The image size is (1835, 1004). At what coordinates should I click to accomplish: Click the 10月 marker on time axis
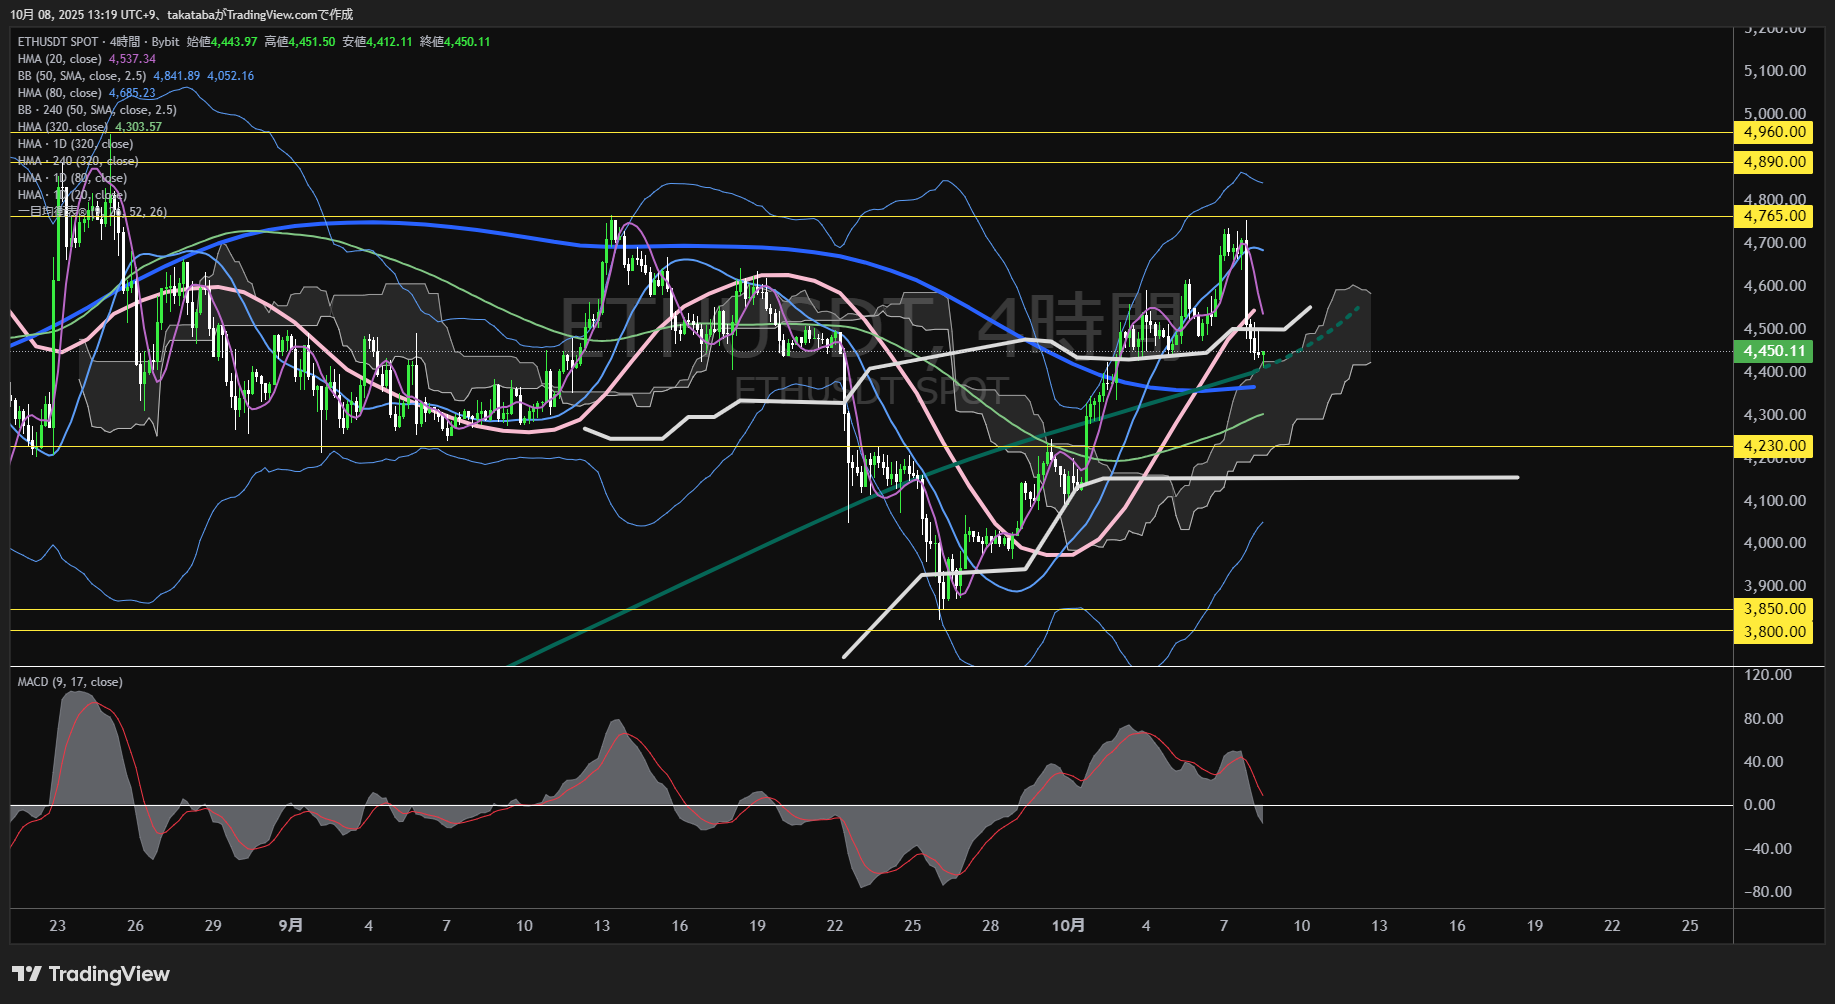click(x=1068, y=926)
